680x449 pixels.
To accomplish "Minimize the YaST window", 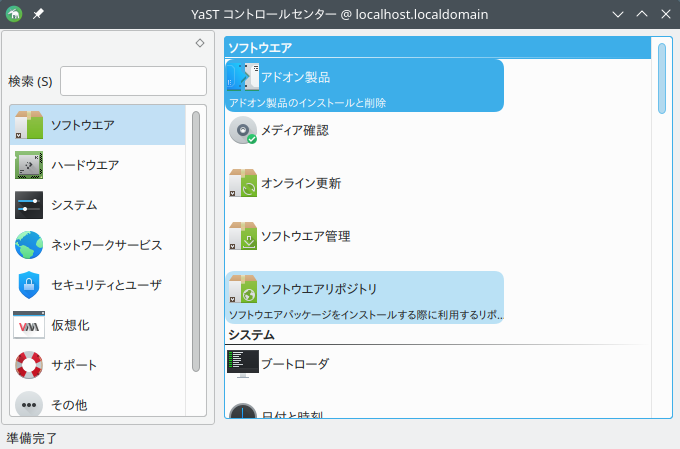I will 618,14.
